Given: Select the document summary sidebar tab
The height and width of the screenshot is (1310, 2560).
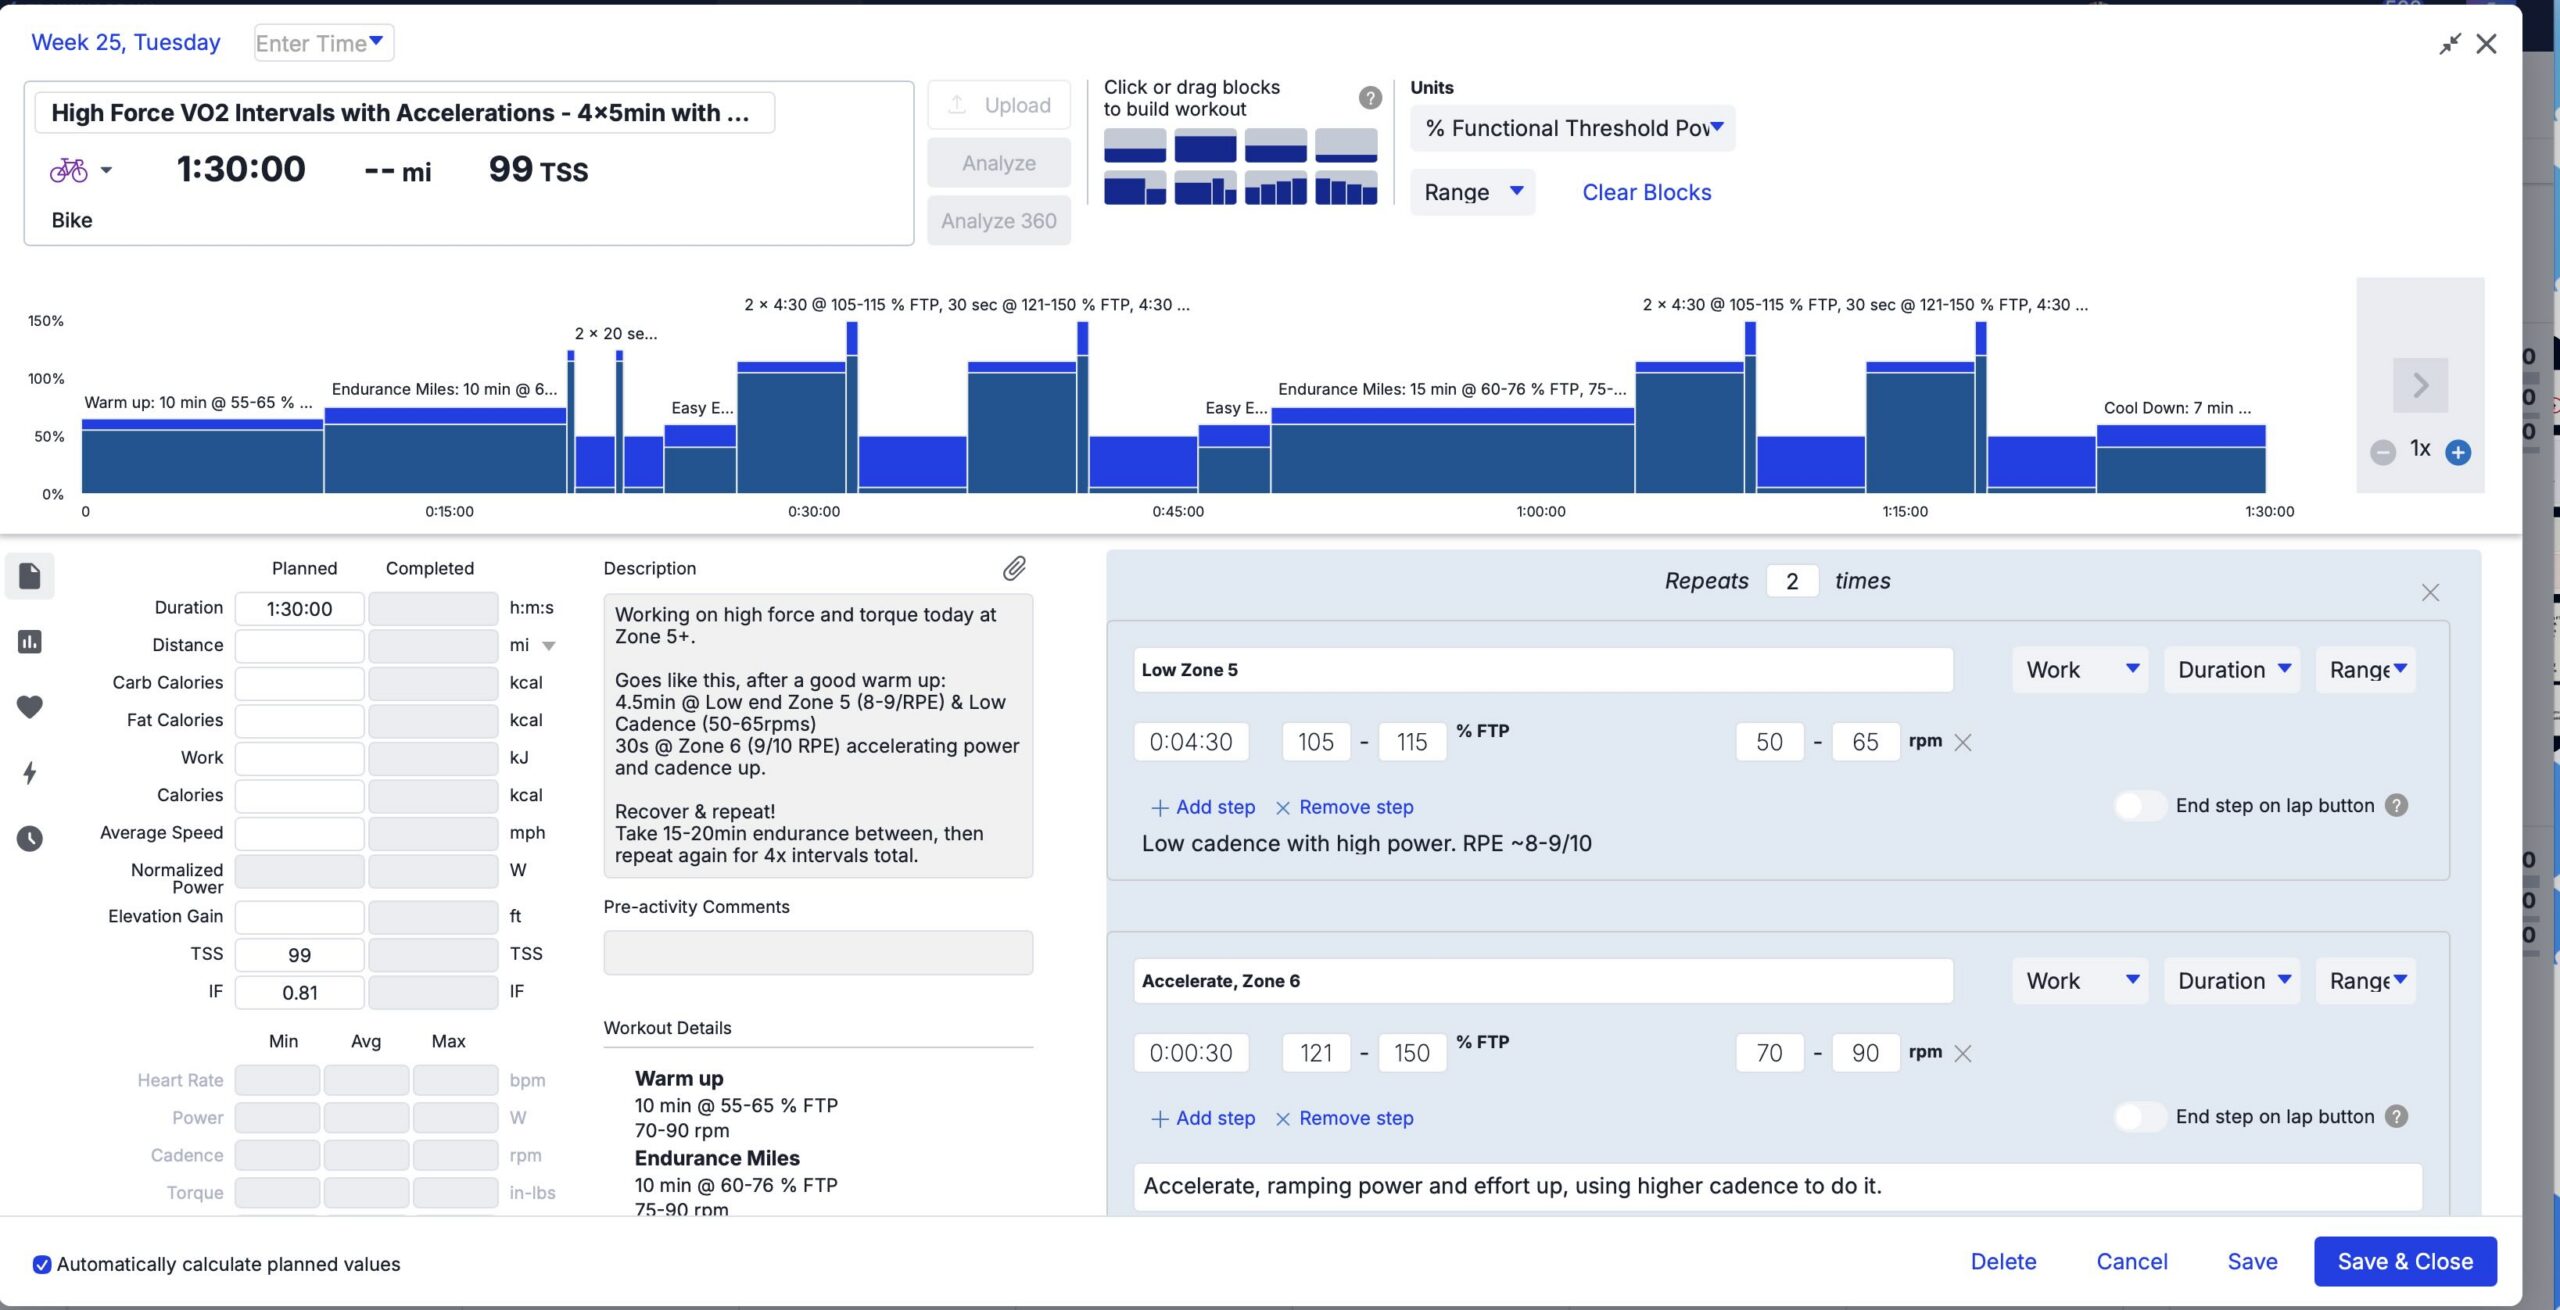Looking at the screenshot, I should point(30,576).
